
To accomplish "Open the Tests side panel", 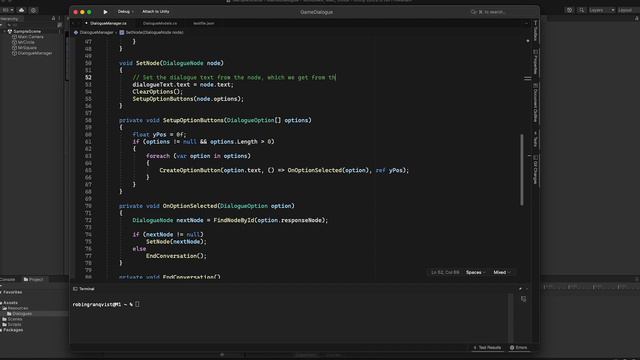I will [535, 140].
